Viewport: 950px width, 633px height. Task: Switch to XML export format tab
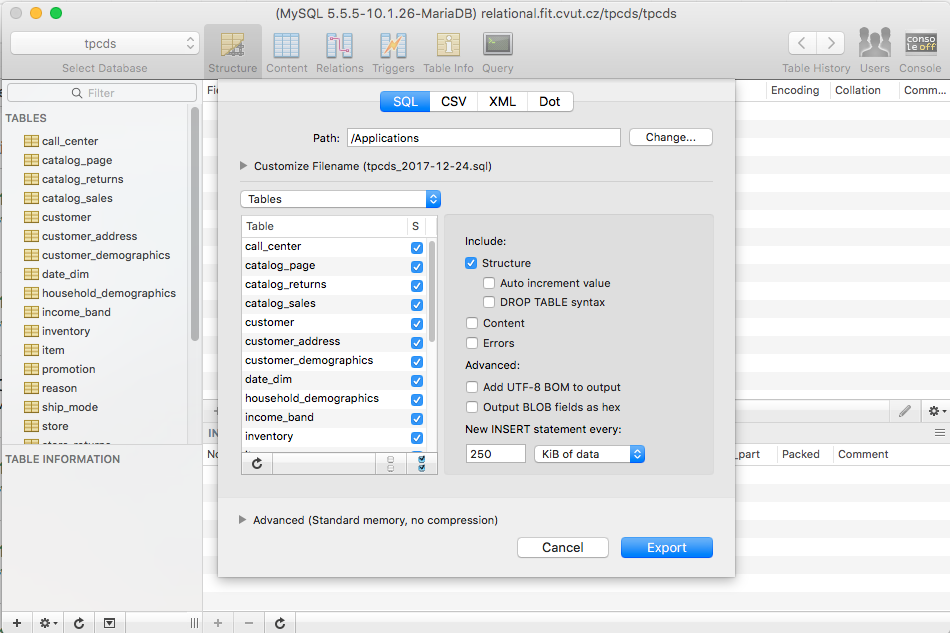point(502,101)
